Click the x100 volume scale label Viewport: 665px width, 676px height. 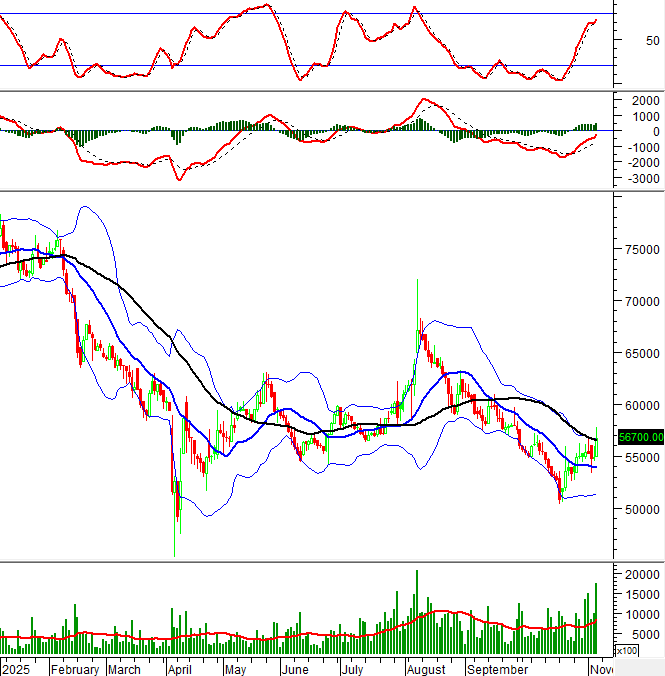click(x=627, y=650)
